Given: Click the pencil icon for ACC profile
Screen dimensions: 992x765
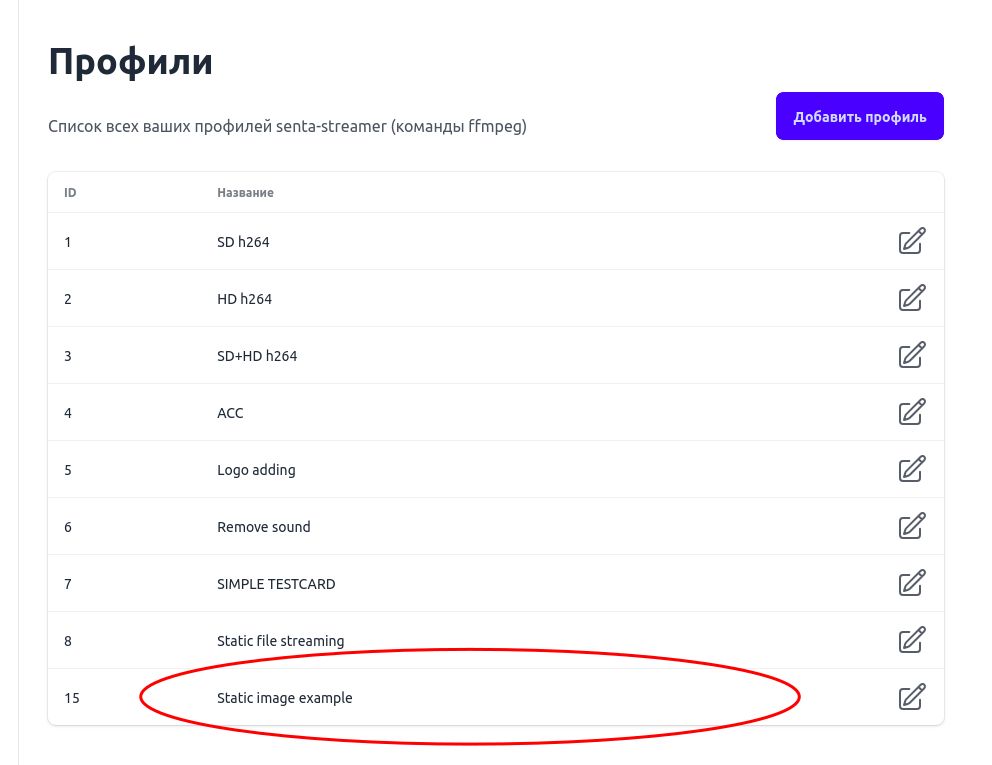Looking at the screenshot, I should tap(911, 412).
